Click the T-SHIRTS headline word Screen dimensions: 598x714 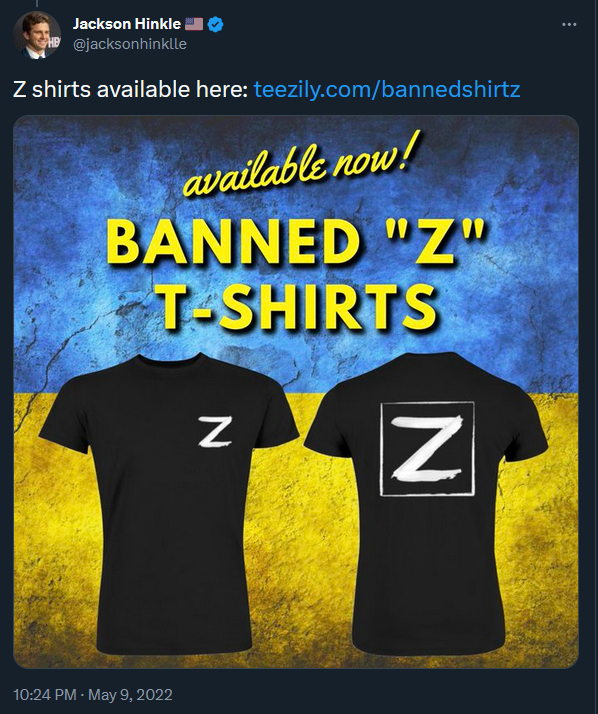(x=299, y=307)
